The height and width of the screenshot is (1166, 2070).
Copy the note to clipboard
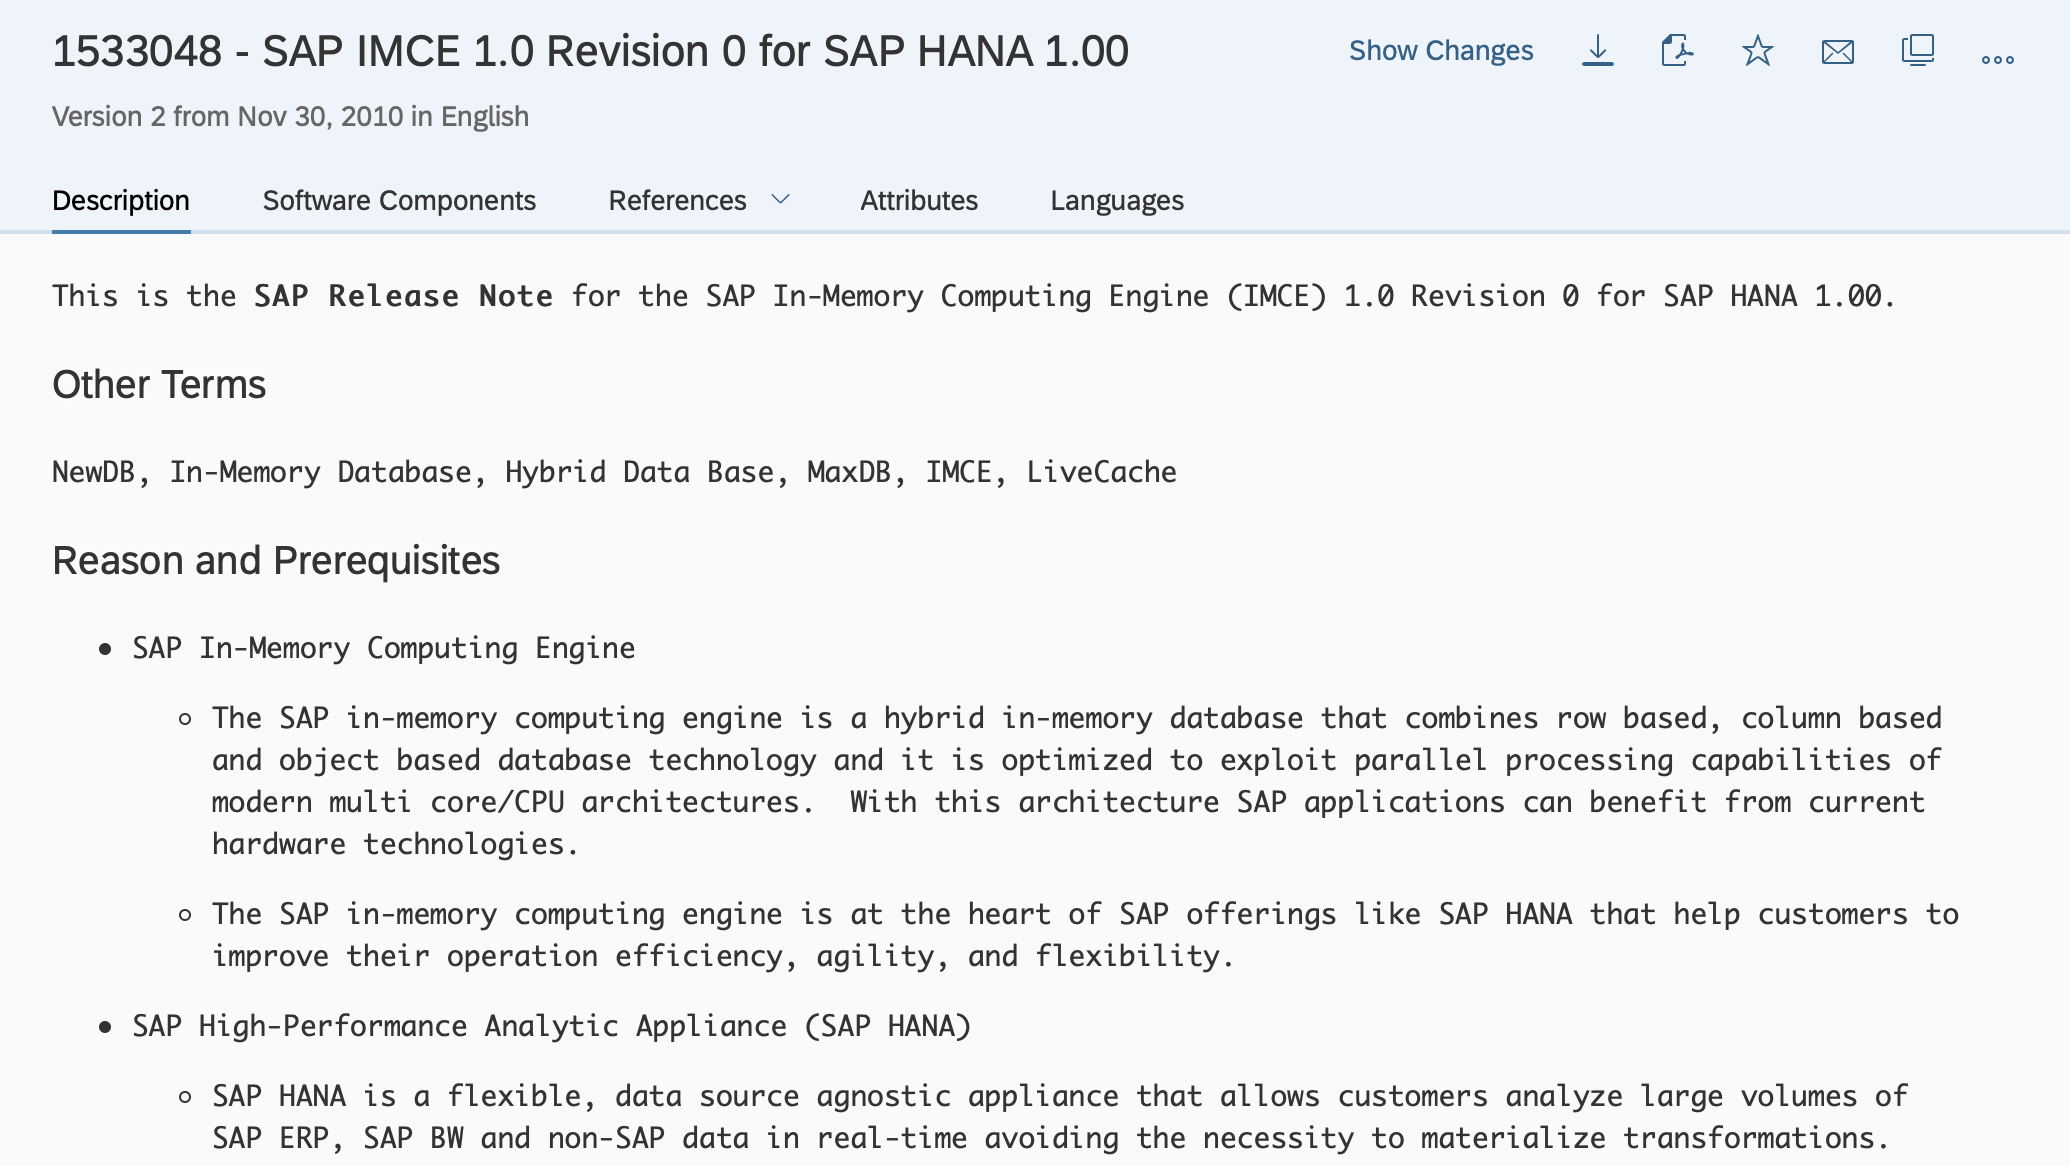click(1918, 51)
